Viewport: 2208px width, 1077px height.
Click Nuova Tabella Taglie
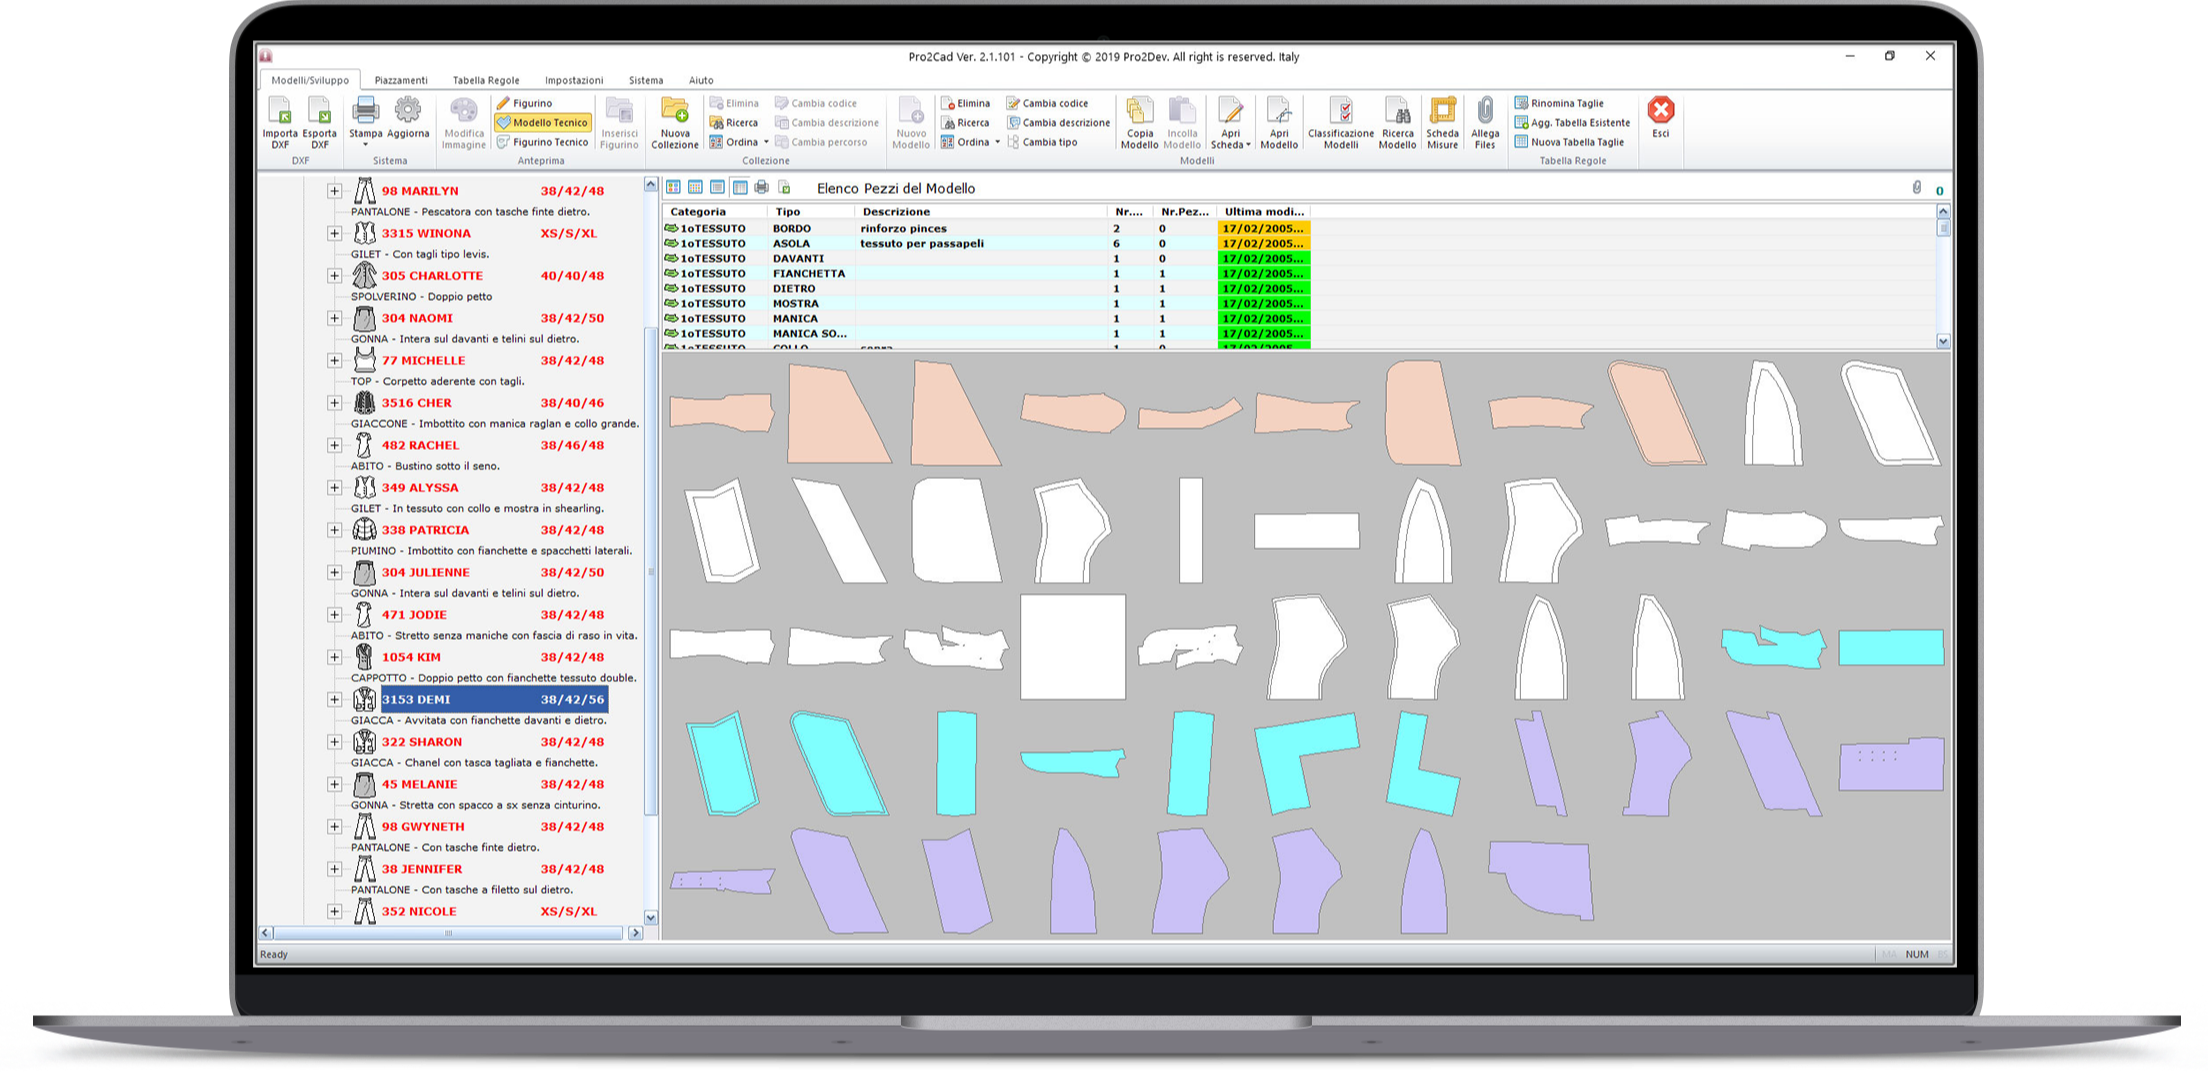point(1569,142)
